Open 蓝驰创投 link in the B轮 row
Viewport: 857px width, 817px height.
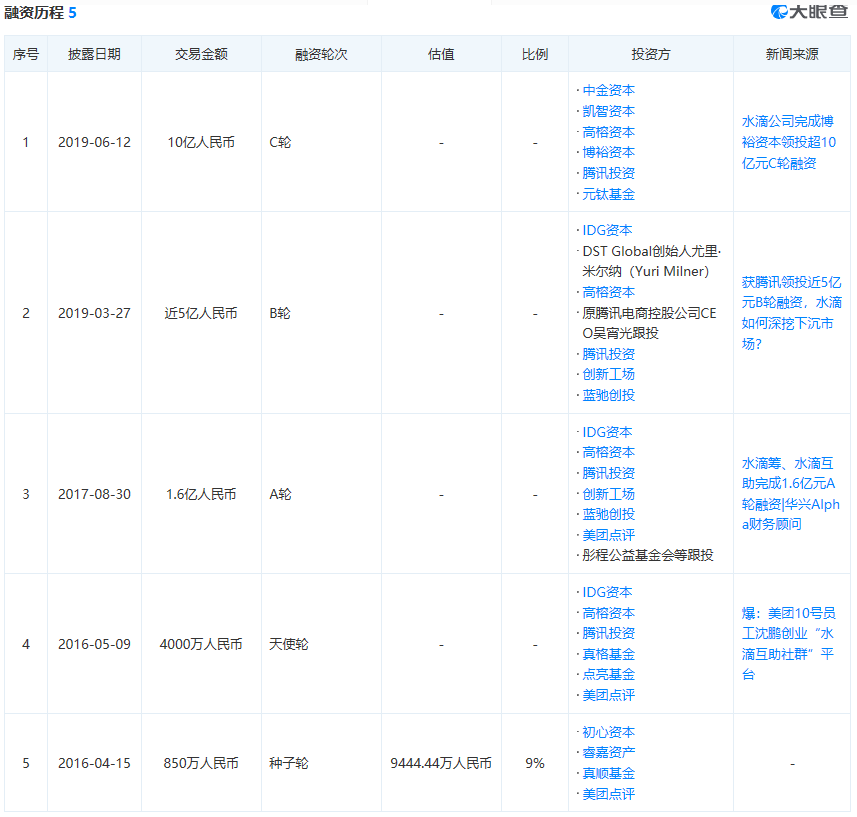point(608,395)
